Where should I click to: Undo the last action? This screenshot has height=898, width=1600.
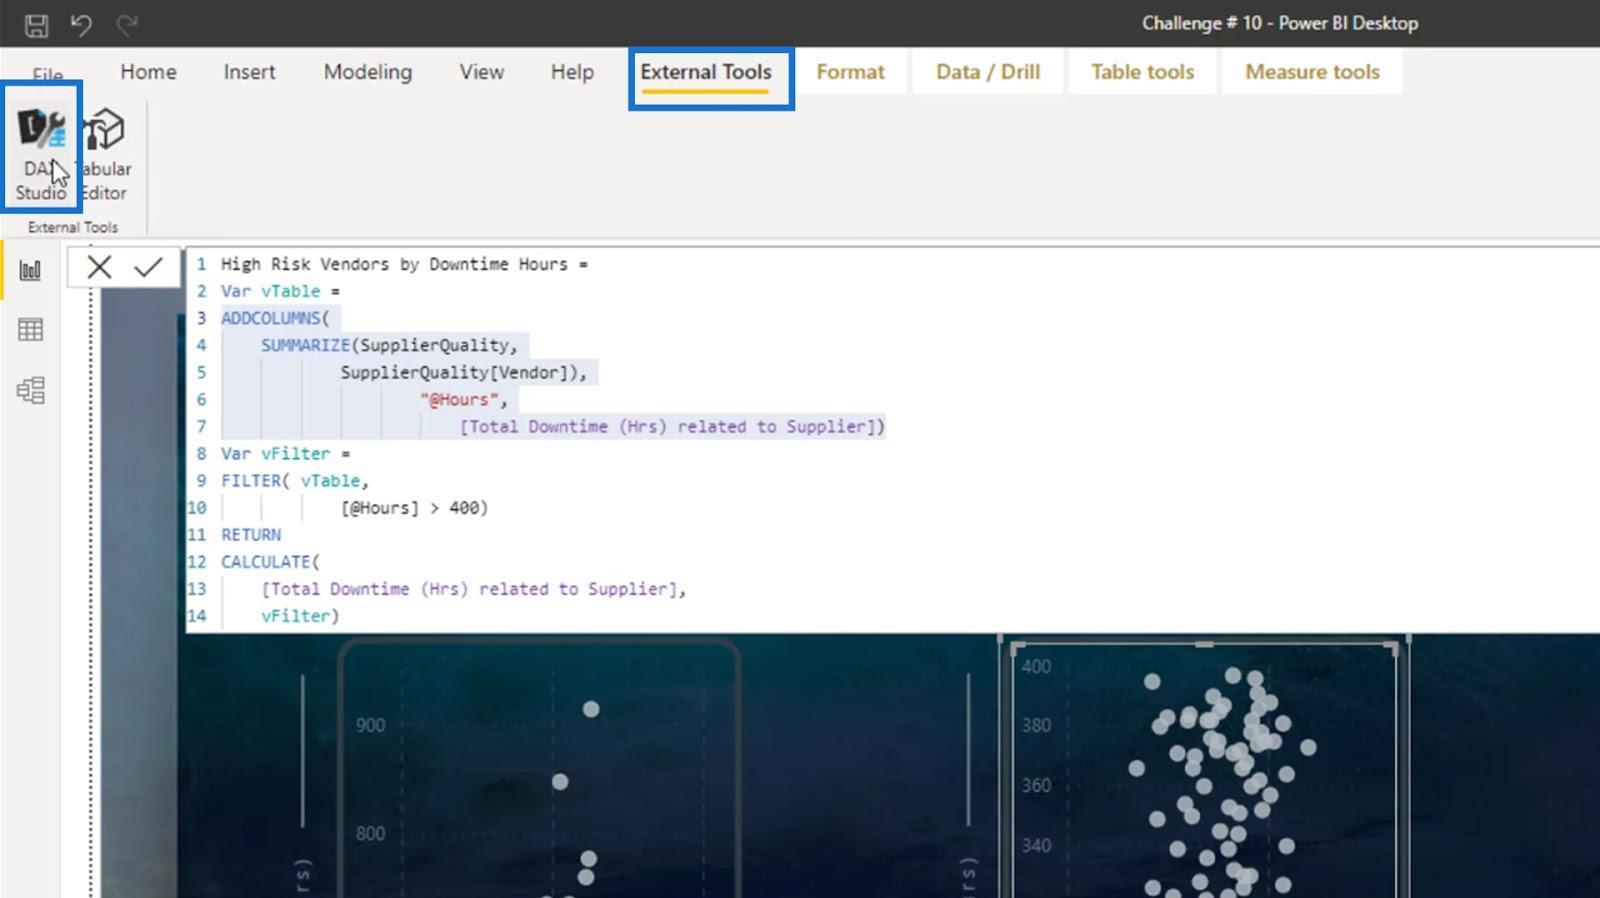coord(81,25)
